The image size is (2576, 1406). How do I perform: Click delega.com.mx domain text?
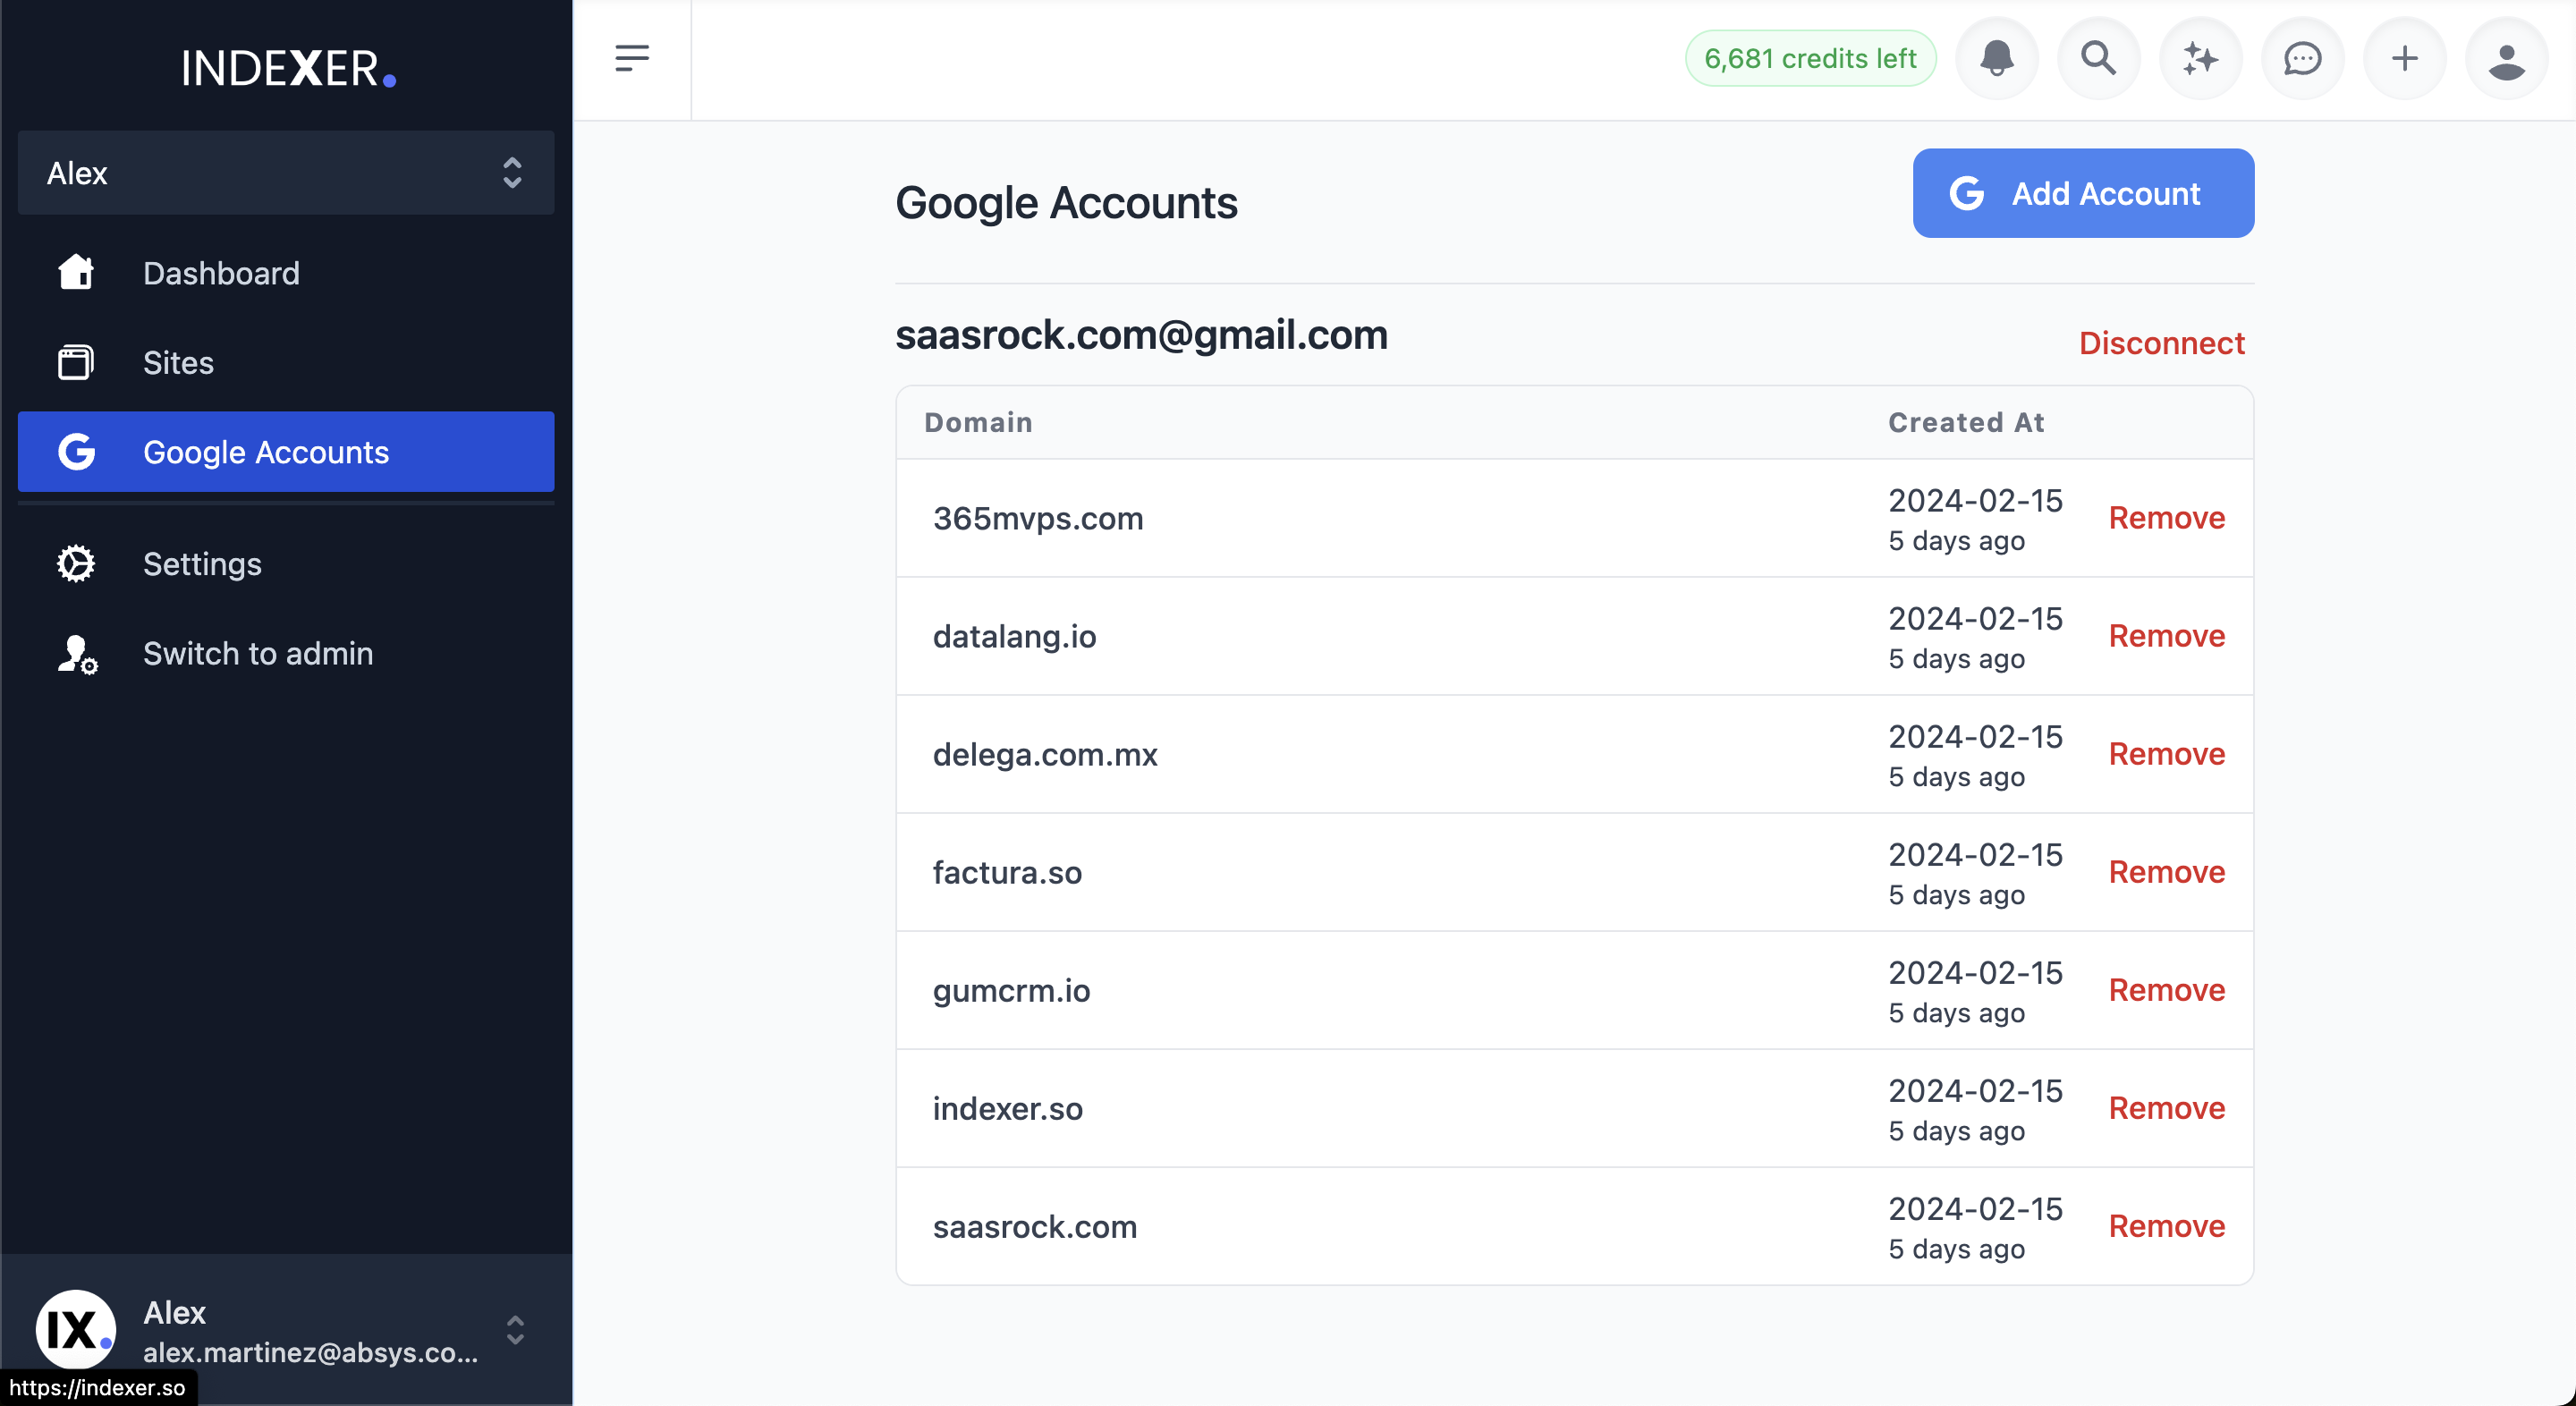[x=1045, y=754]
